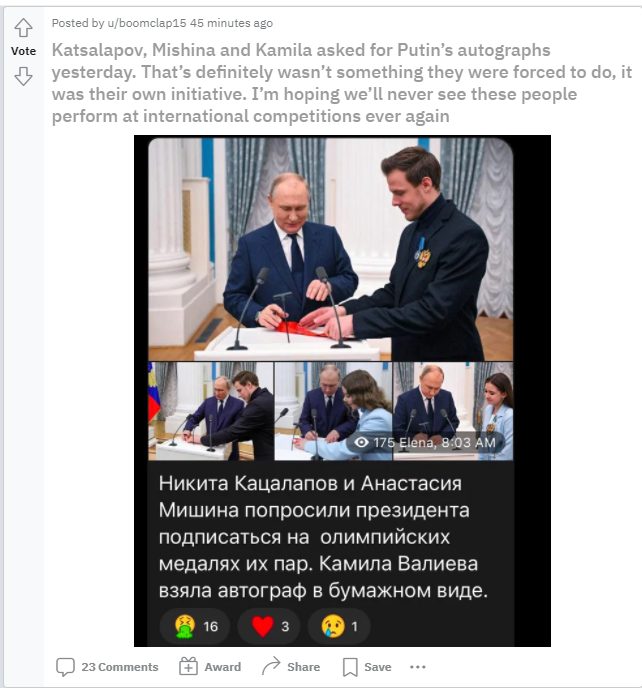Click the Share arrow icon
Viewport: 642px width, 688px height.
(271, 666)
